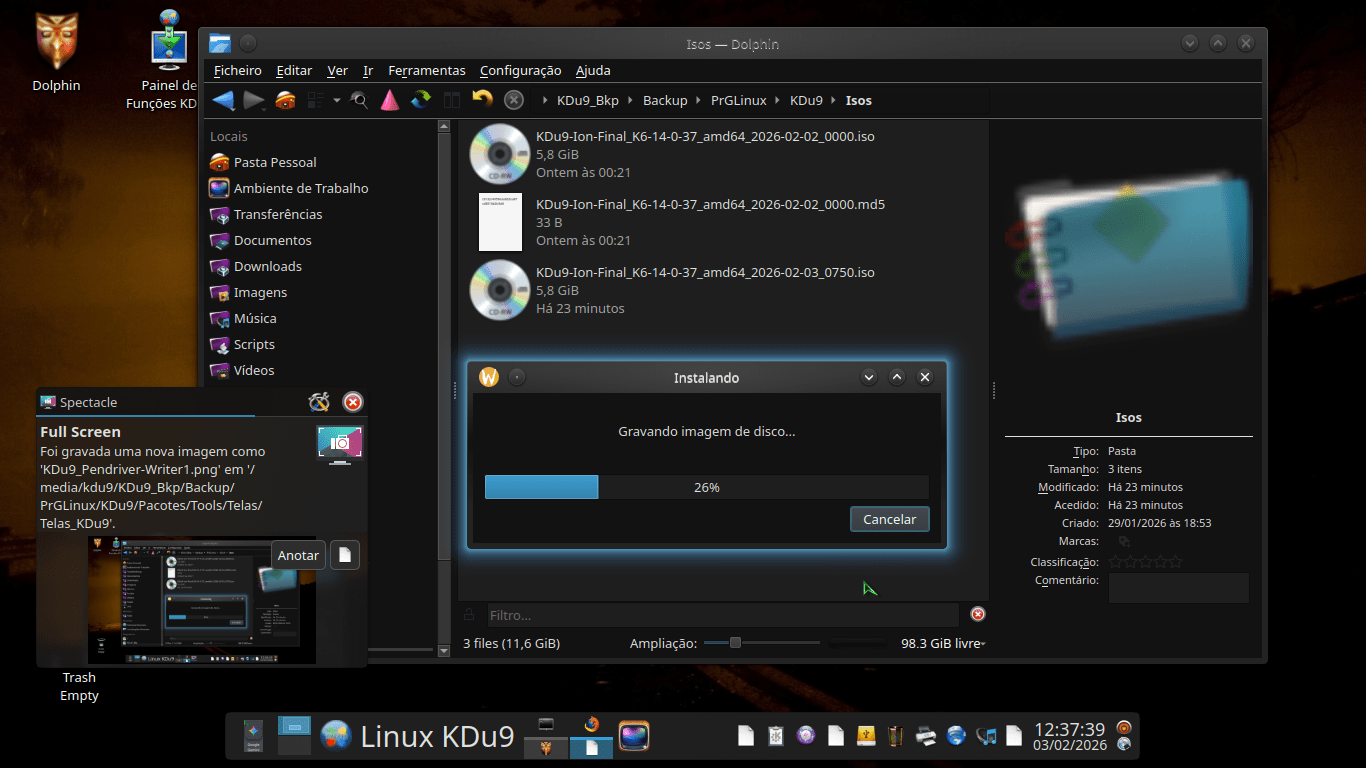
Task: Click the green-blue refresh arrows icon
Action: (421, 100)
